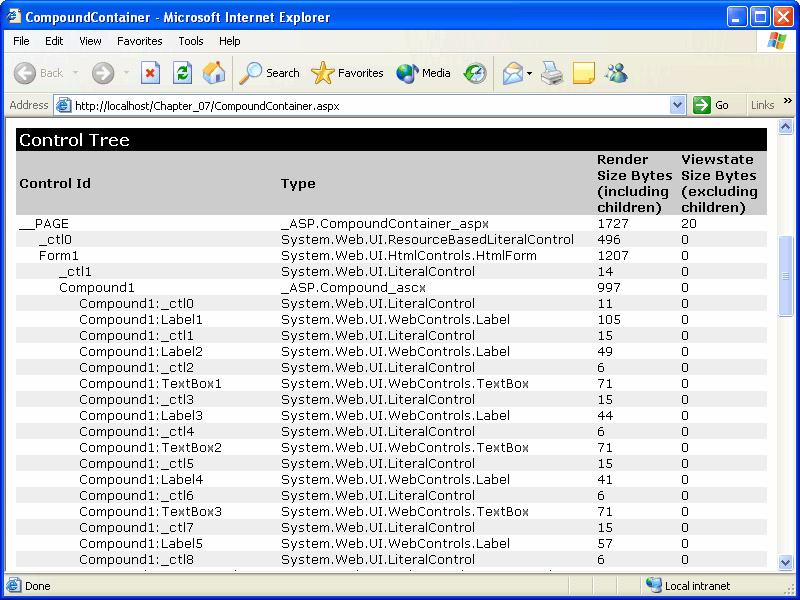
Task: Open the View menu
Action: pos(90,41)
